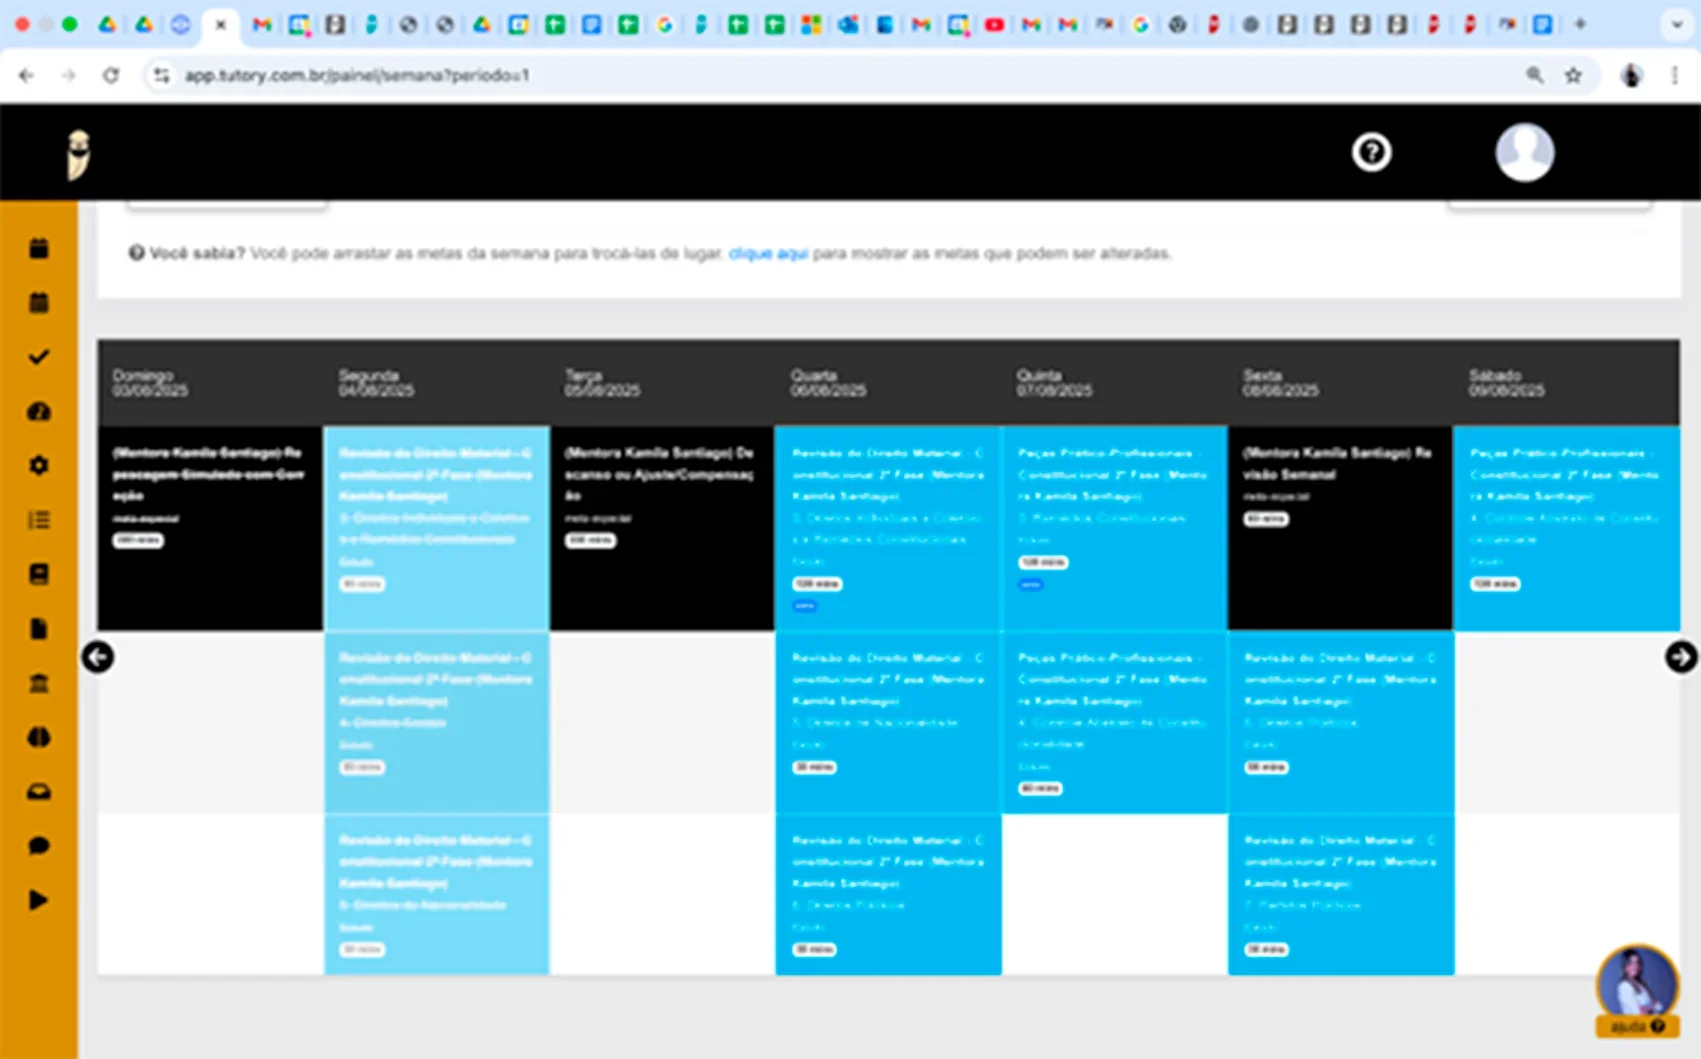Image resolution: width=1701 pixels, height=1059 pixels.
Task: Open settings gear in the orange sidebar
Action: pyautogui.click(x=39, y=466)
